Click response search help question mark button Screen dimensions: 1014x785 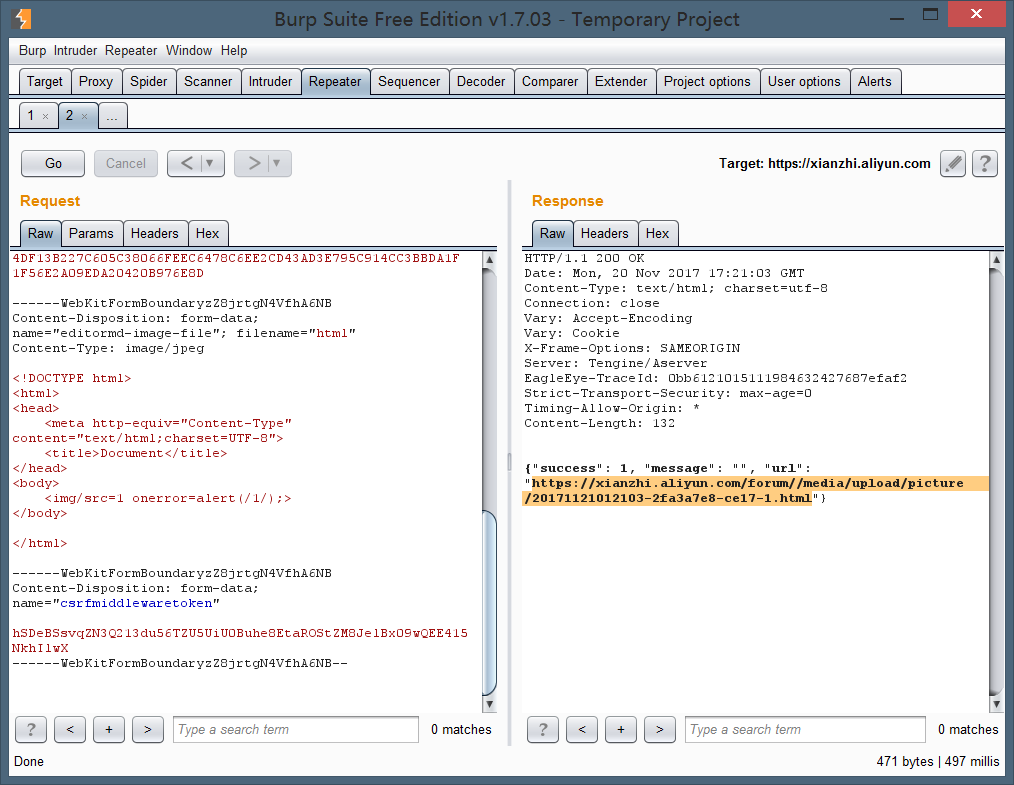coord(543,729)
